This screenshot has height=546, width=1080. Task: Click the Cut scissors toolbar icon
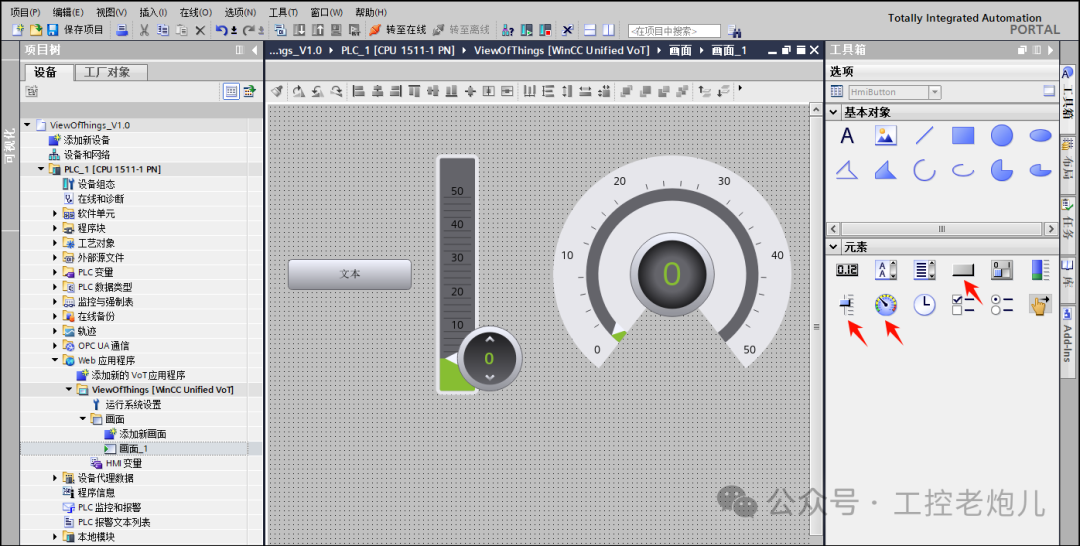pos(144,30)
